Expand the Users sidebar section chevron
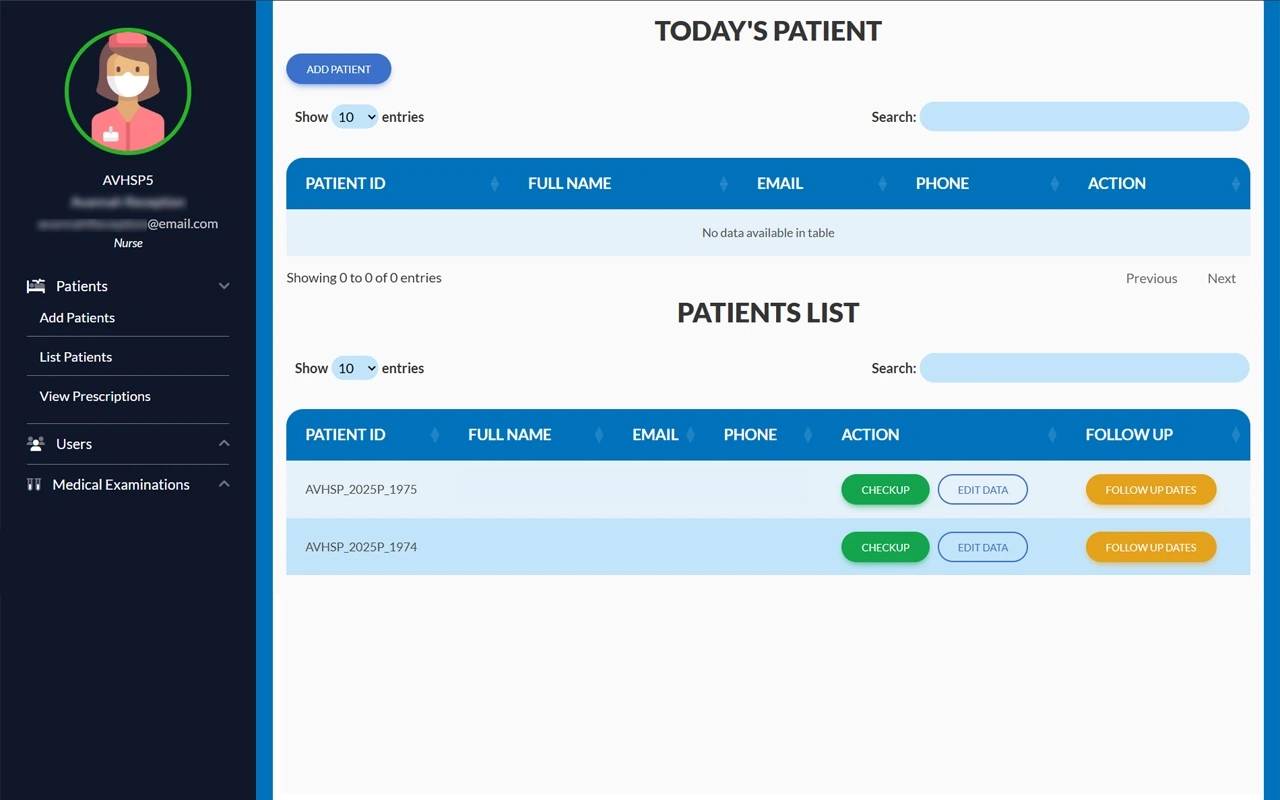This screenshot has height=800, width=1280. click(224, 444)
